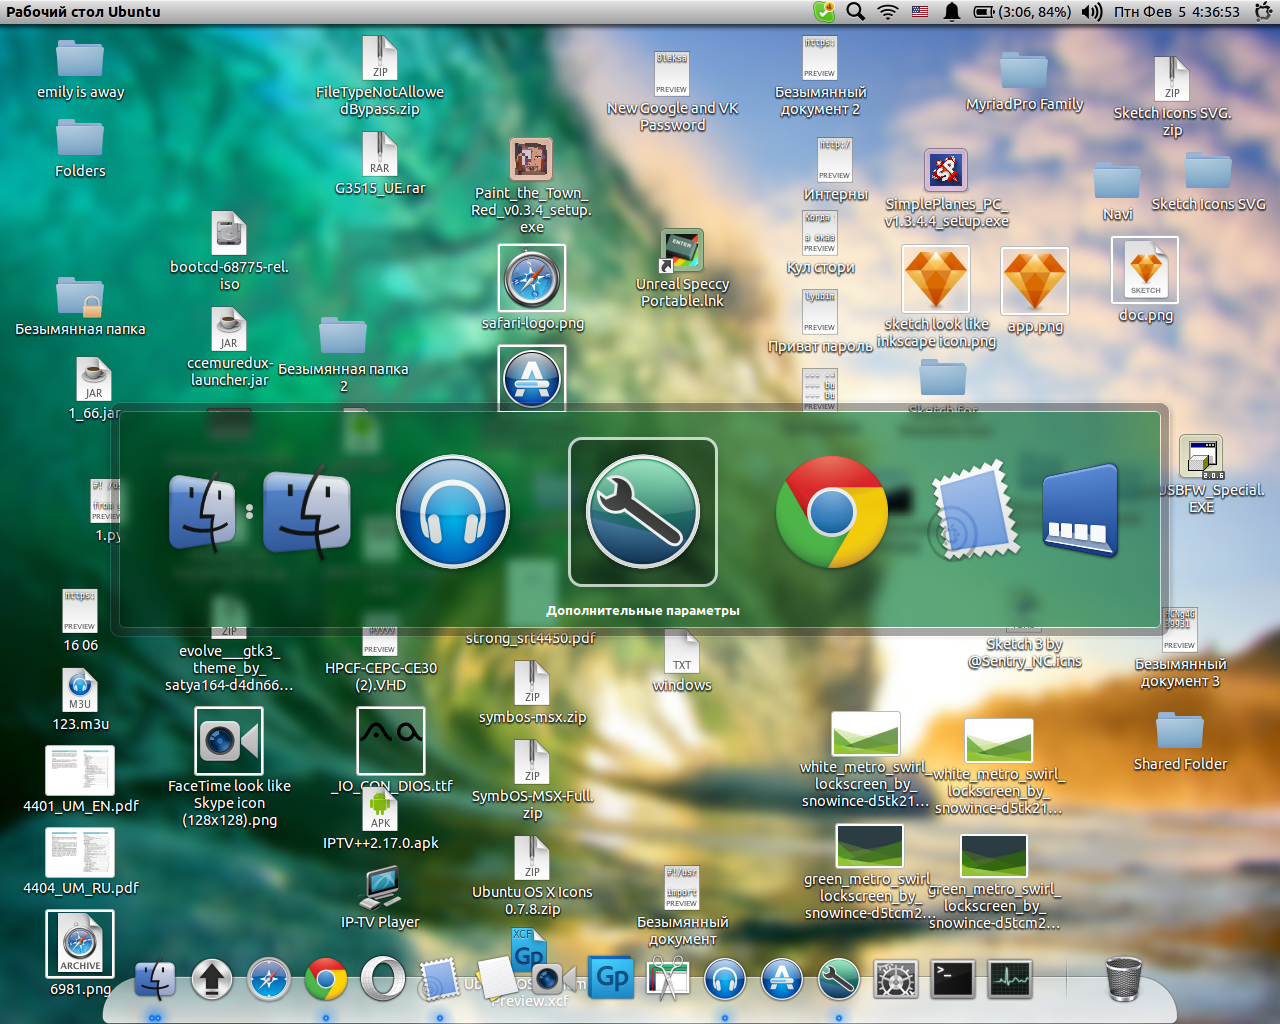Select the 123.m3u playlist file
Screen dimensions: 1280x1024
point(80,690)
